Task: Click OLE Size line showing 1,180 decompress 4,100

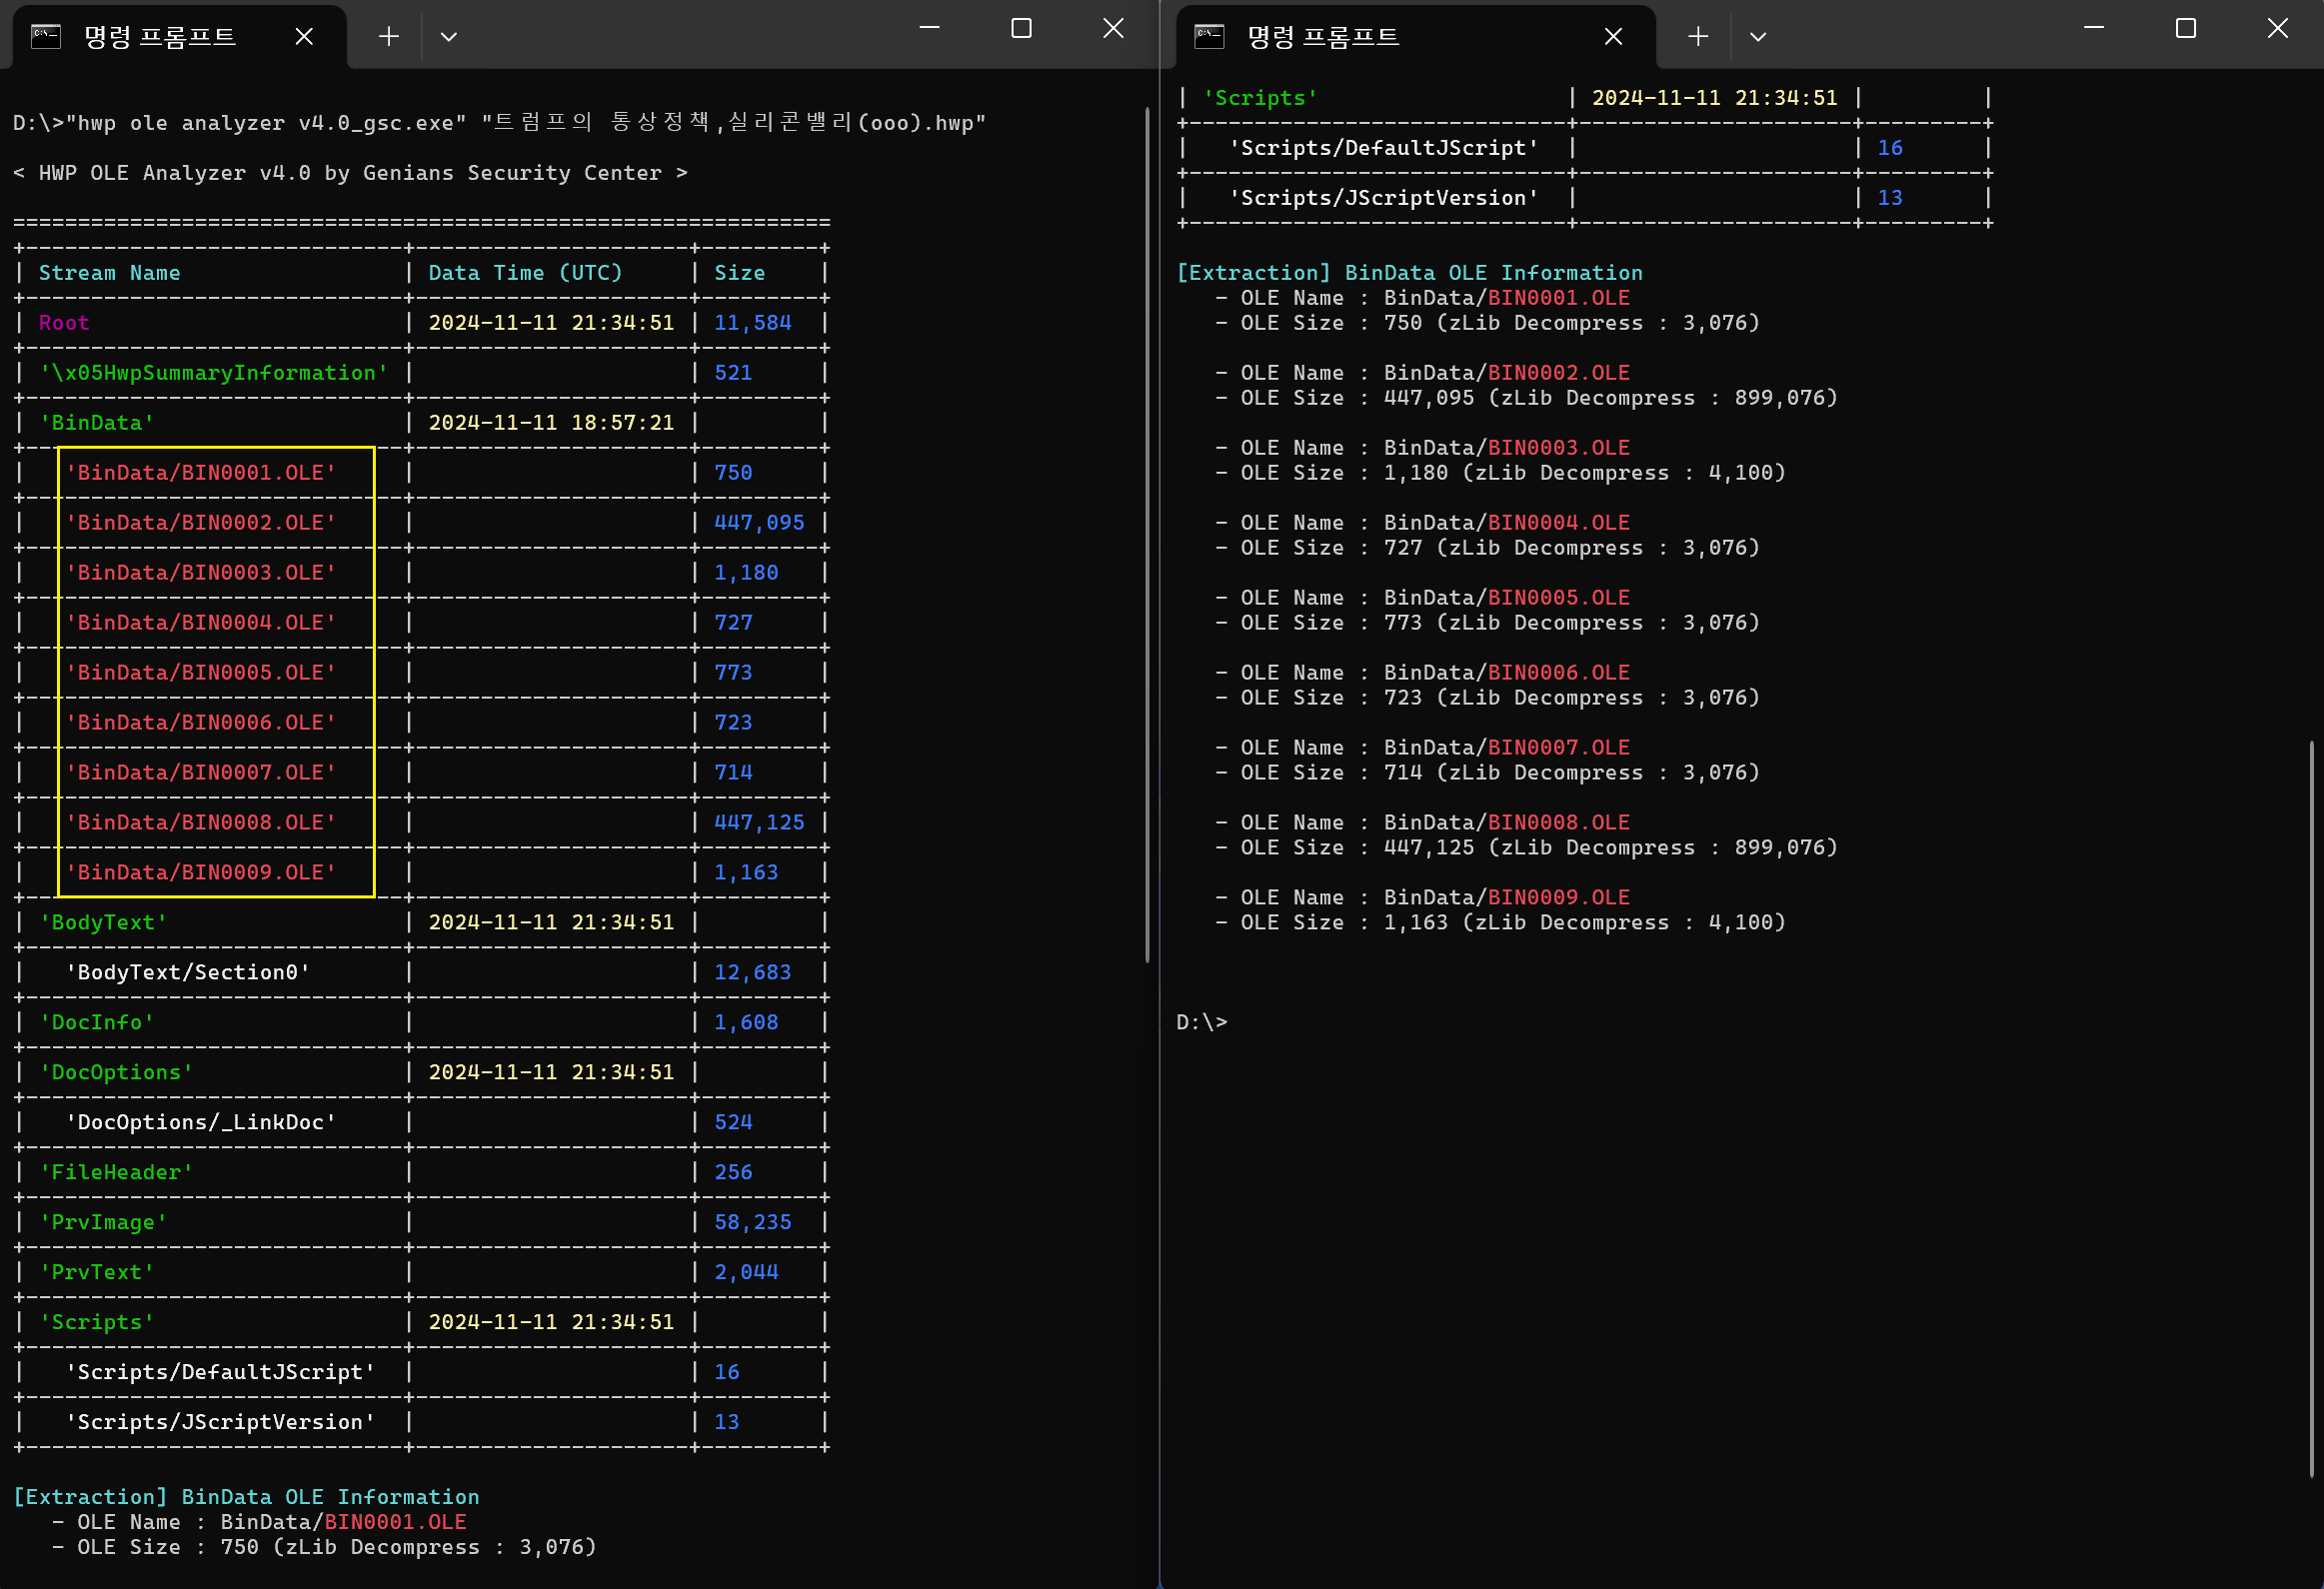Action: pyautogui.click(x=1500, y=473)
